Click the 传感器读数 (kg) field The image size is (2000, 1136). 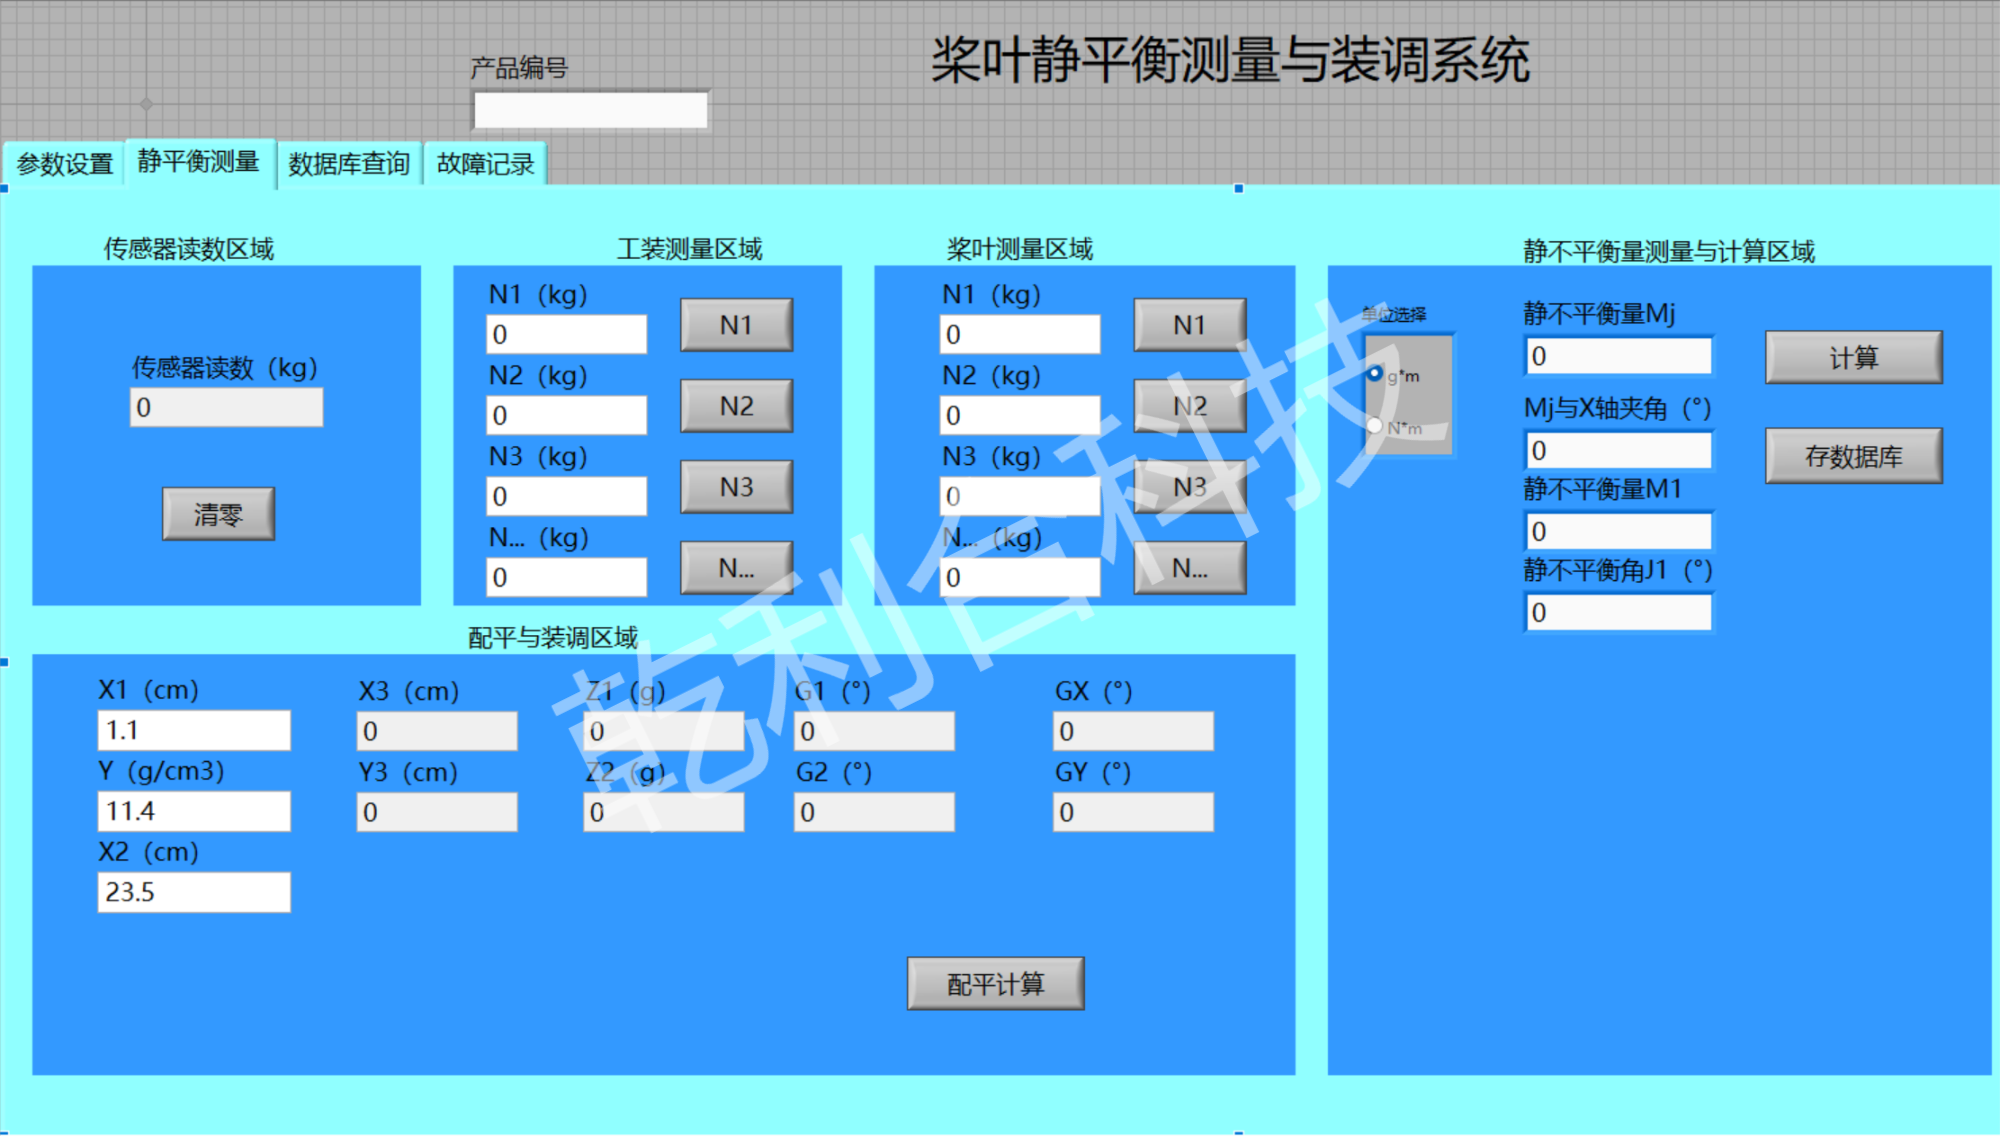point(226,407)
